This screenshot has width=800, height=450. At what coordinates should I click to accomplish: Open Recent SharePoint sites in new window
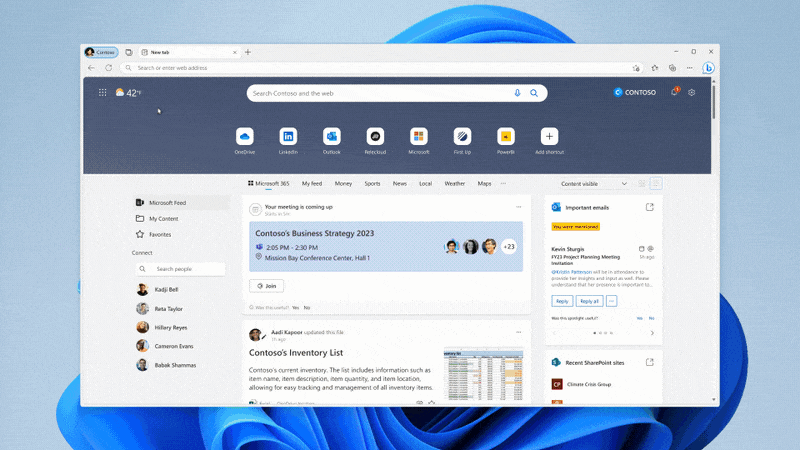coord(649,362)
